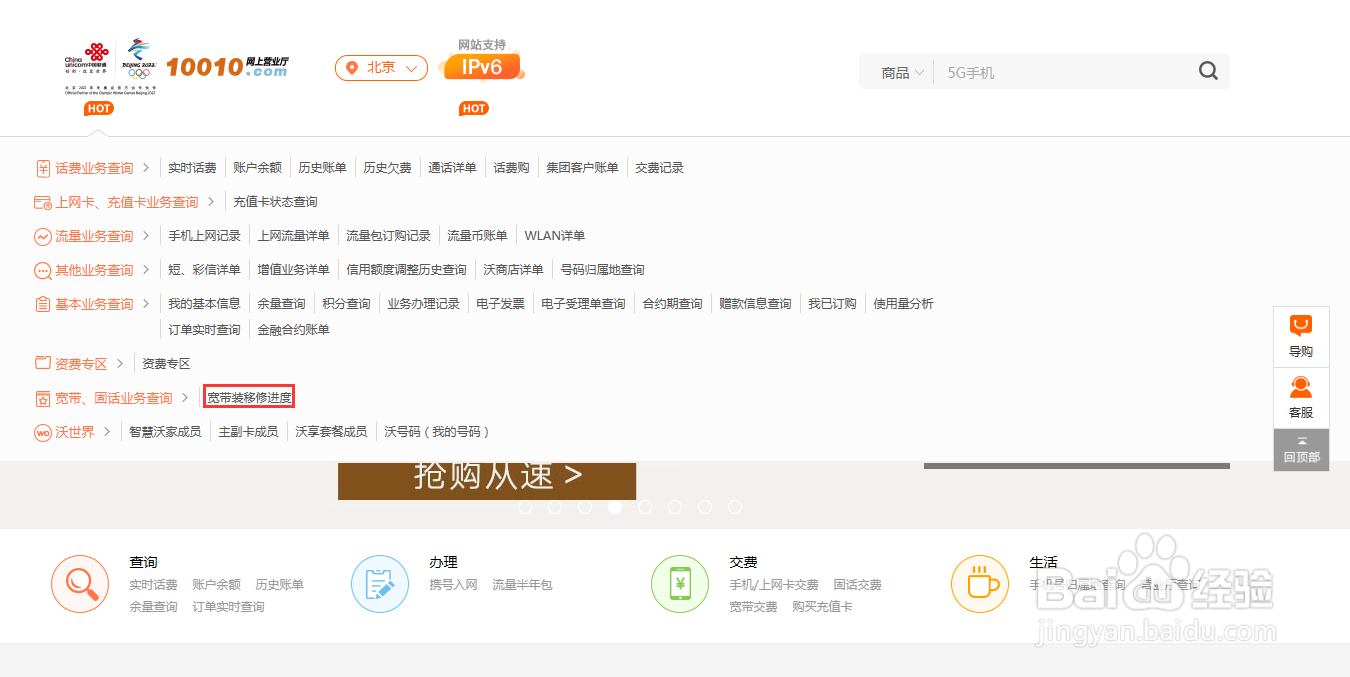This screenshot has width=1350, height=677.
Task: Click the 抢购从速 banner link
Action: tap(486, 480)
